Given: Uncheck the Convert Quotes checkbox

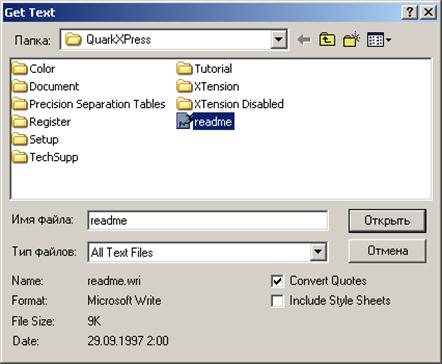Looking at the screenshot, I should point(277,281).
